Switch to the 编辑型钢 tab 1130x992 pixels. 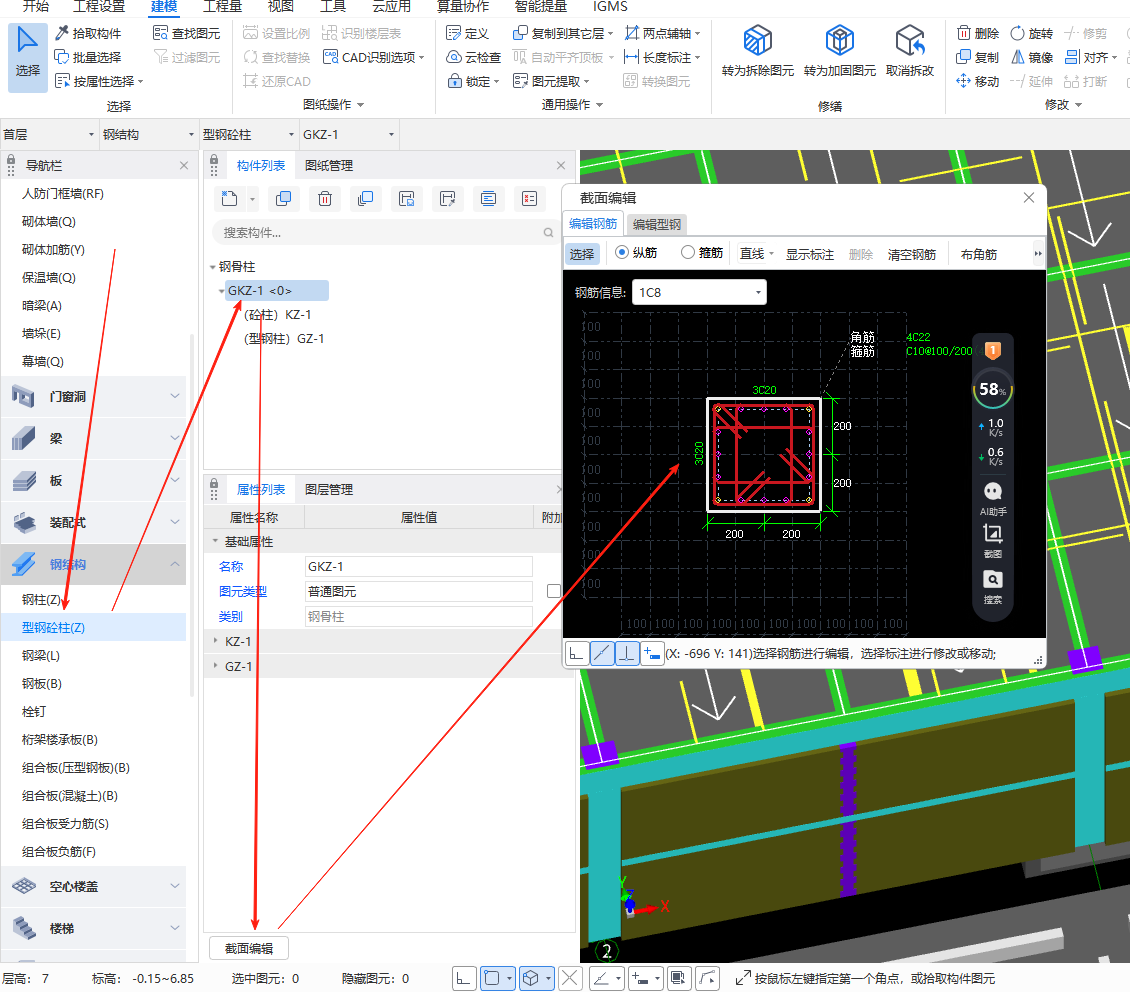657,224
